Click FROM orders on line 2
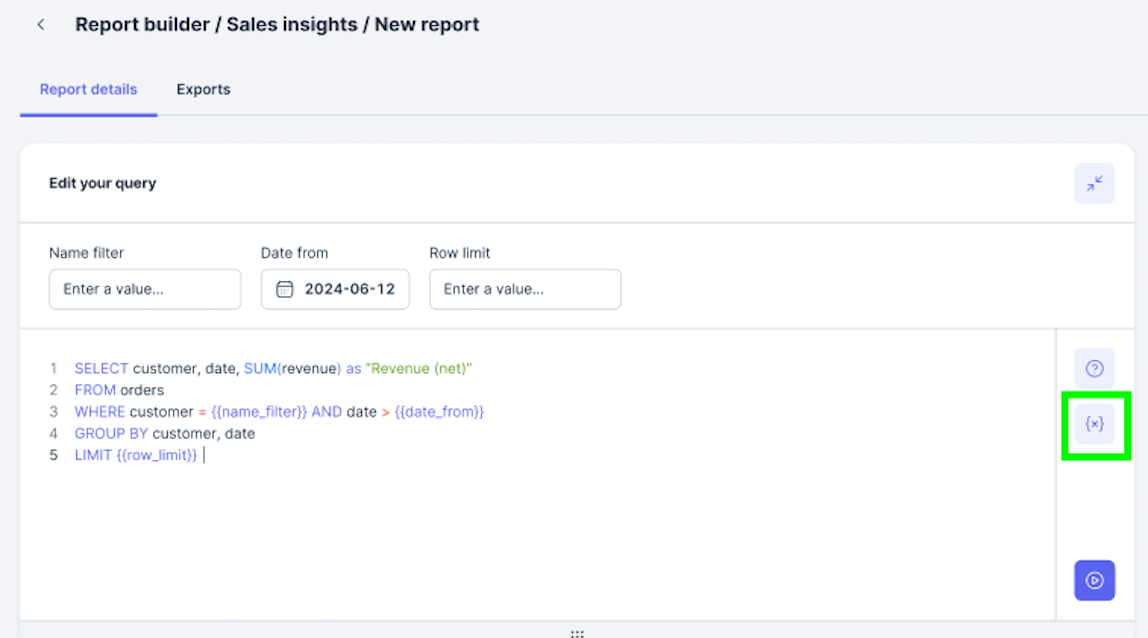The width and height of the screenshot is (1148, 638). click(118, 390)
